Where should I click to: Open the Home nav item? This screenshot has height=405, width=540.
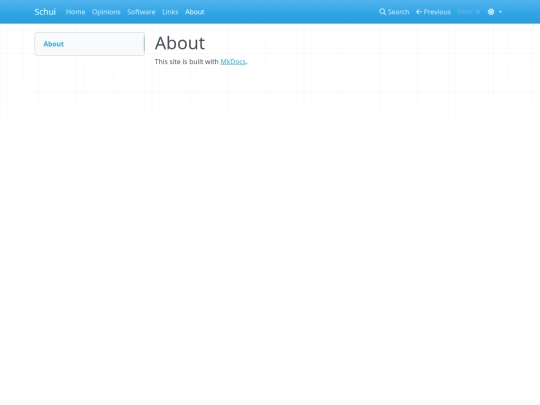click(x=75, y=12)
